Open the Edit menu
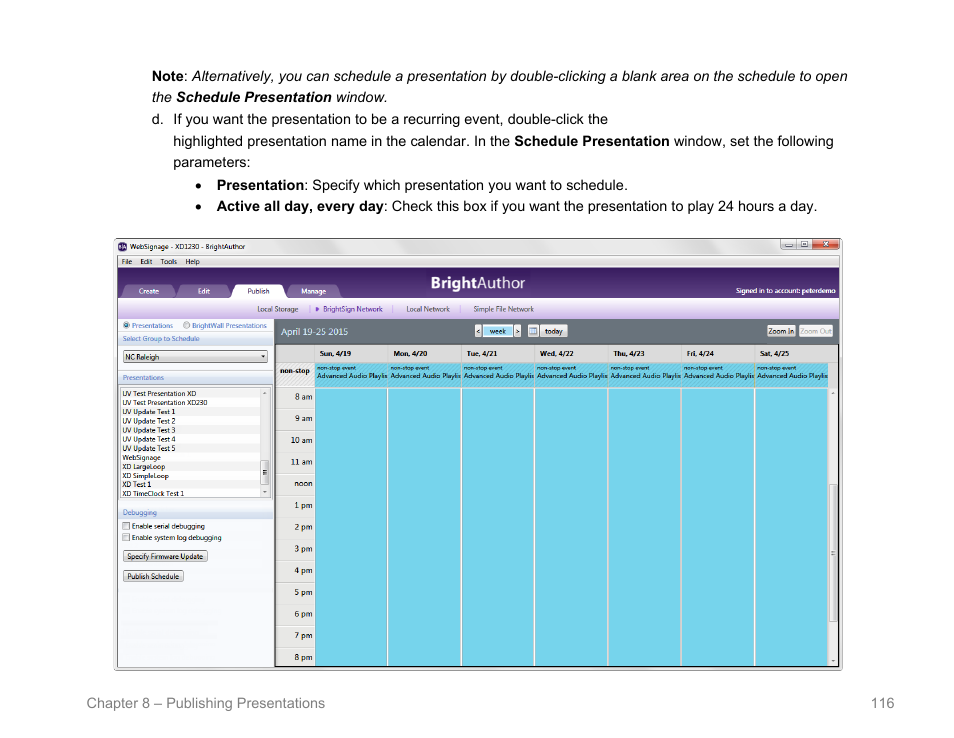 point(146,262)
